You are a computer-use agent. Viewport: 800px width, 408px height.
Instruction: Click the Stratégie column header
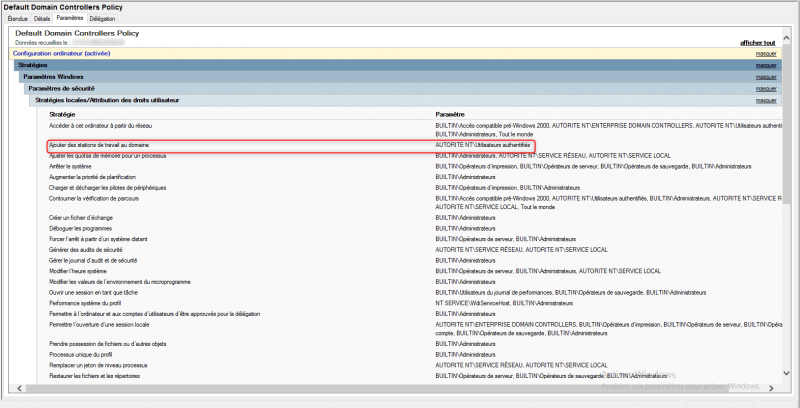[x=61, y=114]
